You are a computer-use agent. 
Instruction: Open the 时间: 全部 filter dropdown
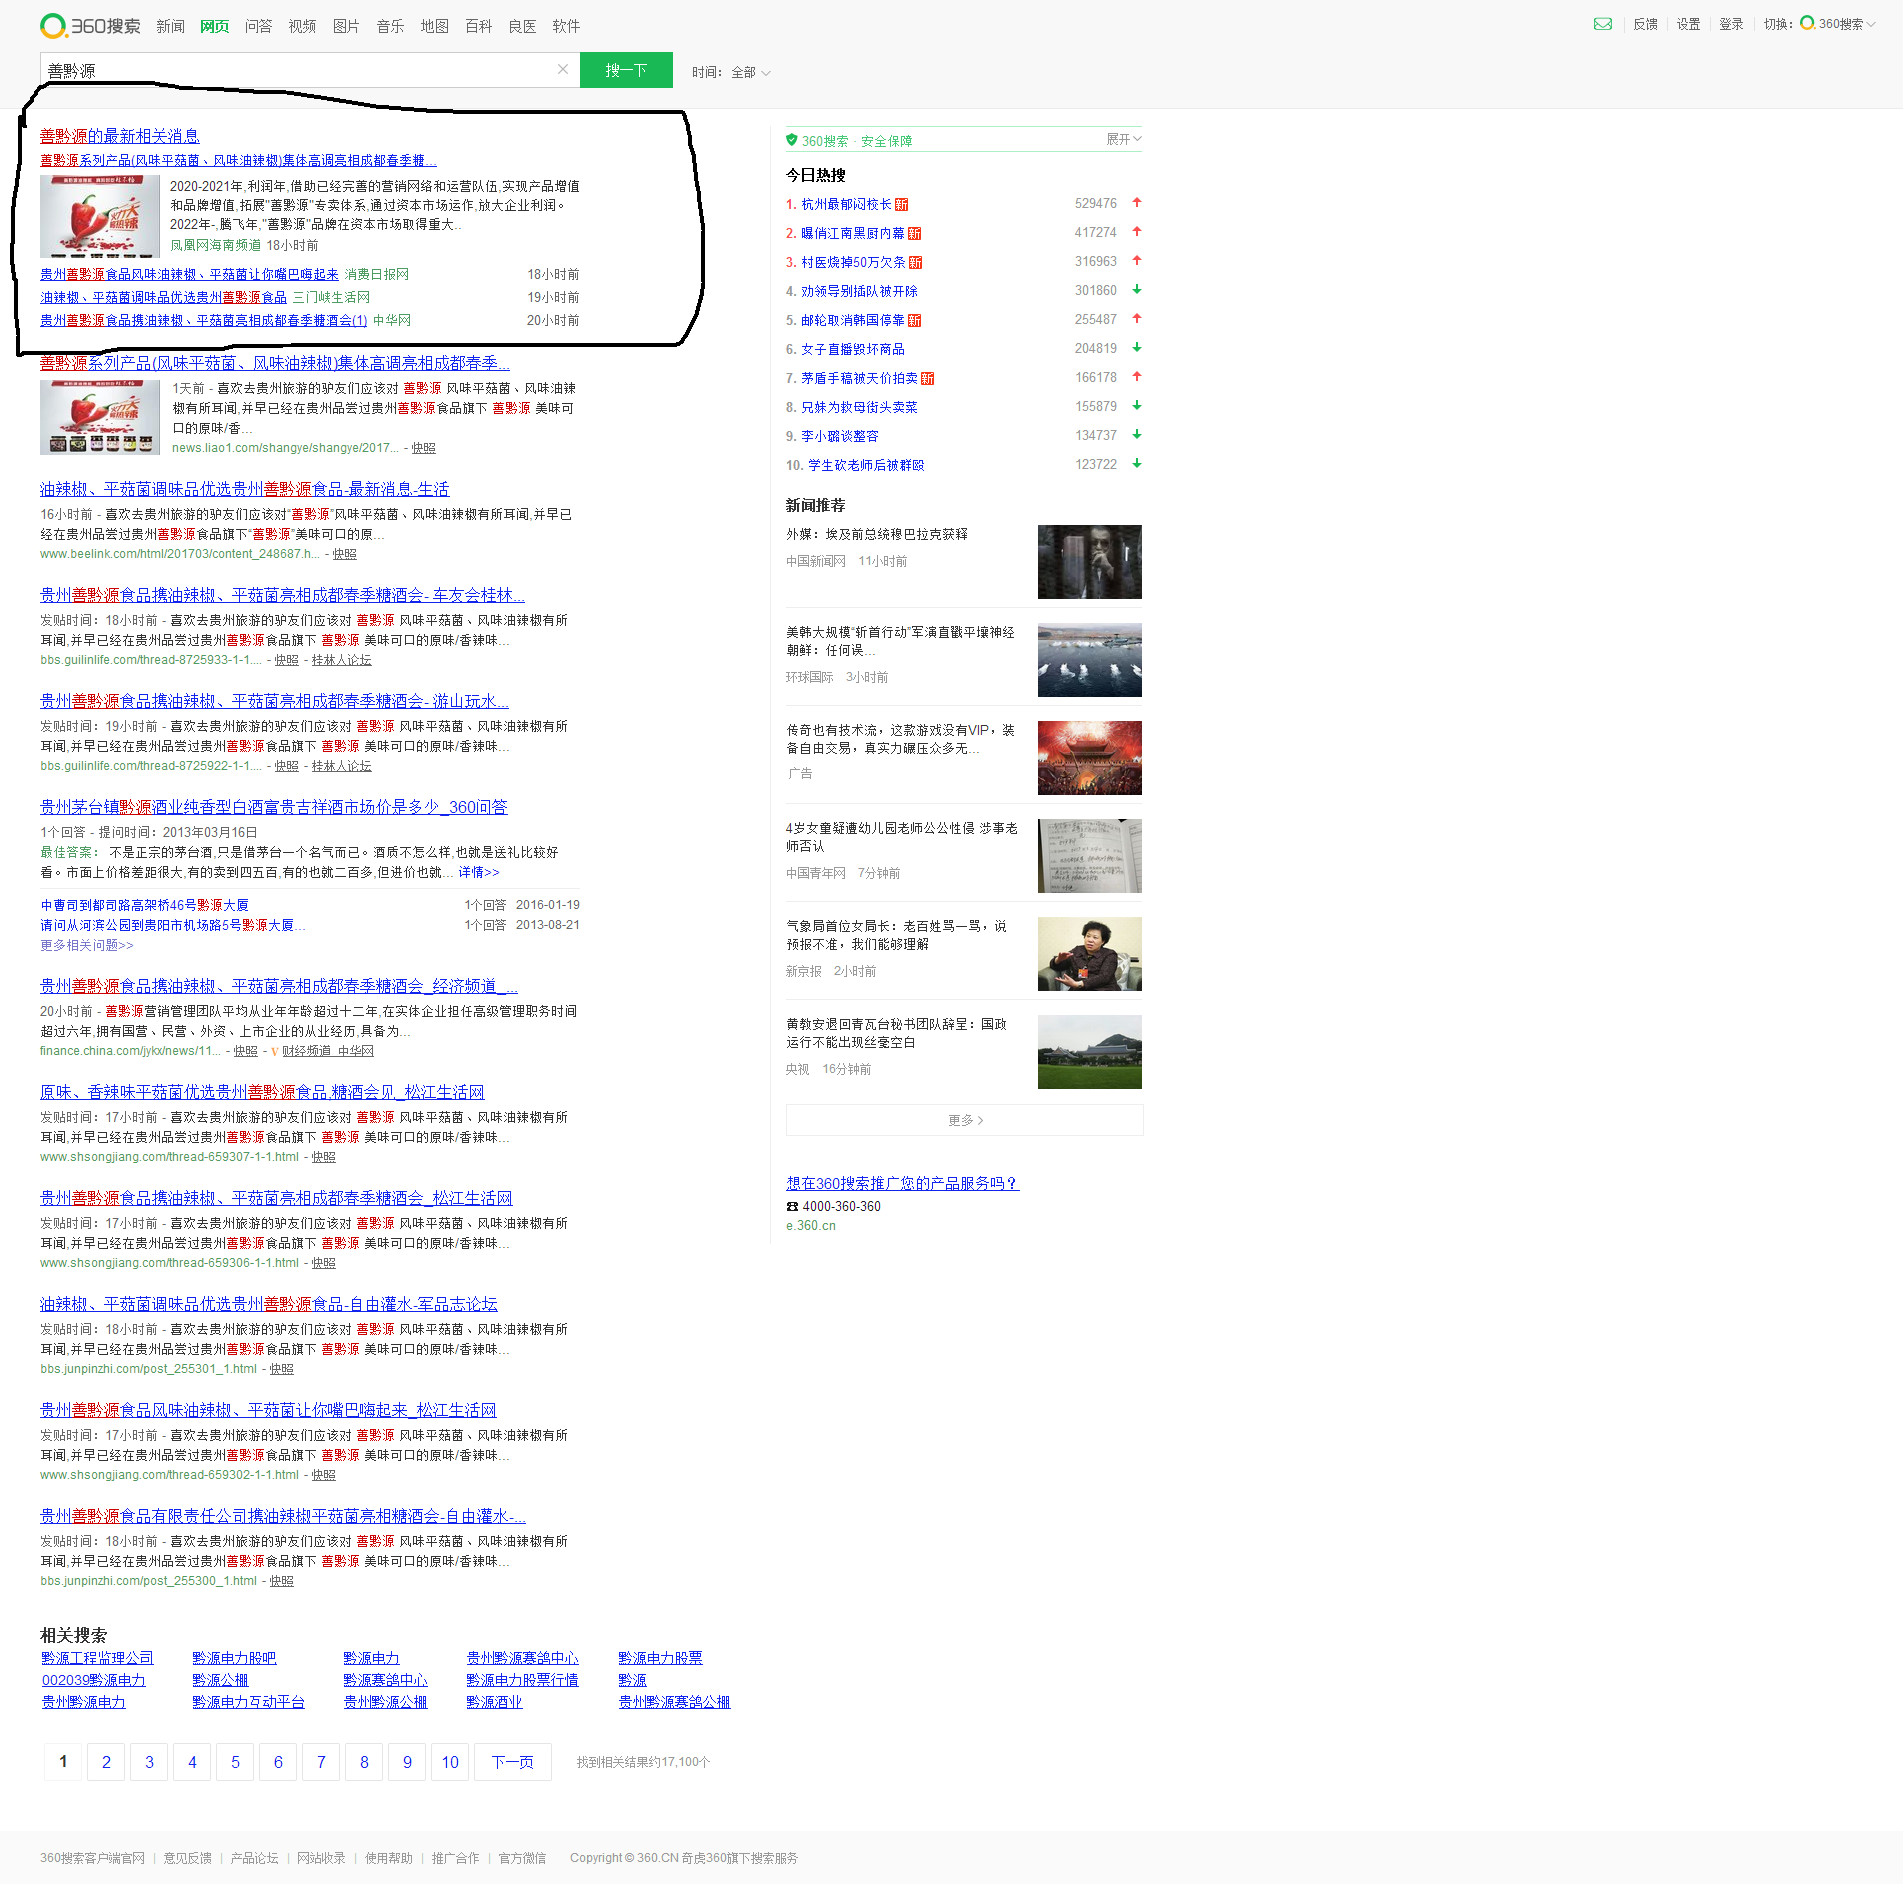pyautogui.click(x=732, y=72)
